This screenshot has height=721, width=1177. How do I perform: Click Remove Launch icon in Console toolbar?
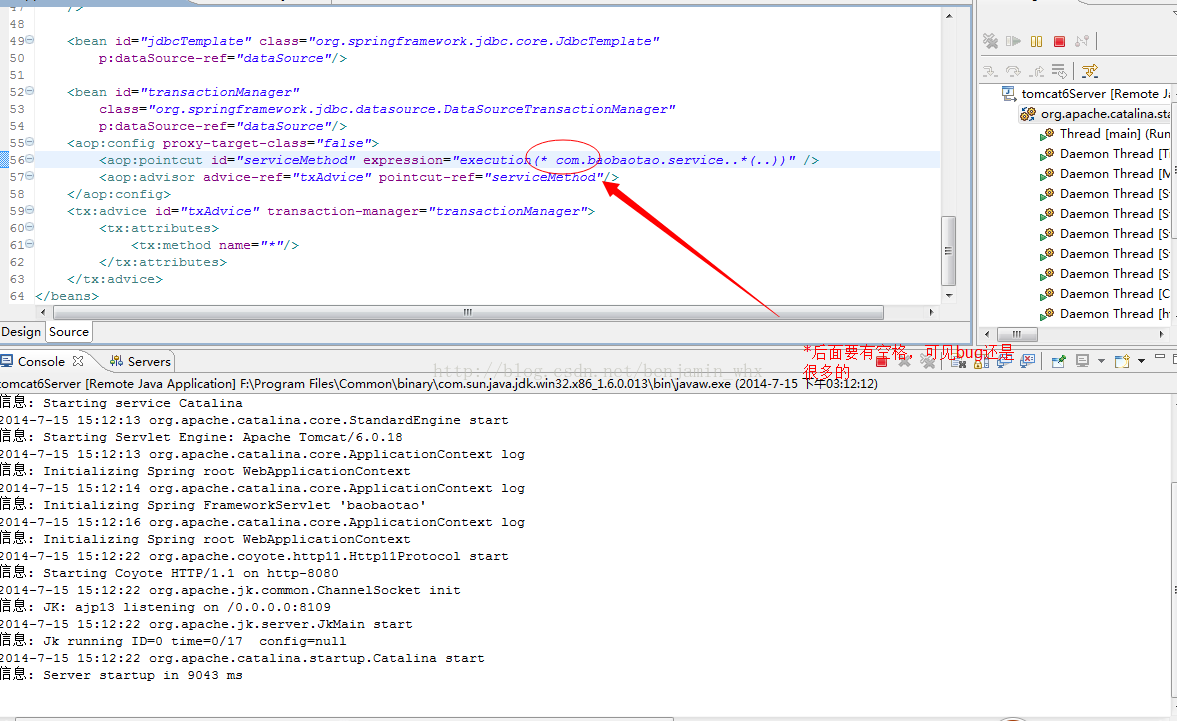(905, 362)
